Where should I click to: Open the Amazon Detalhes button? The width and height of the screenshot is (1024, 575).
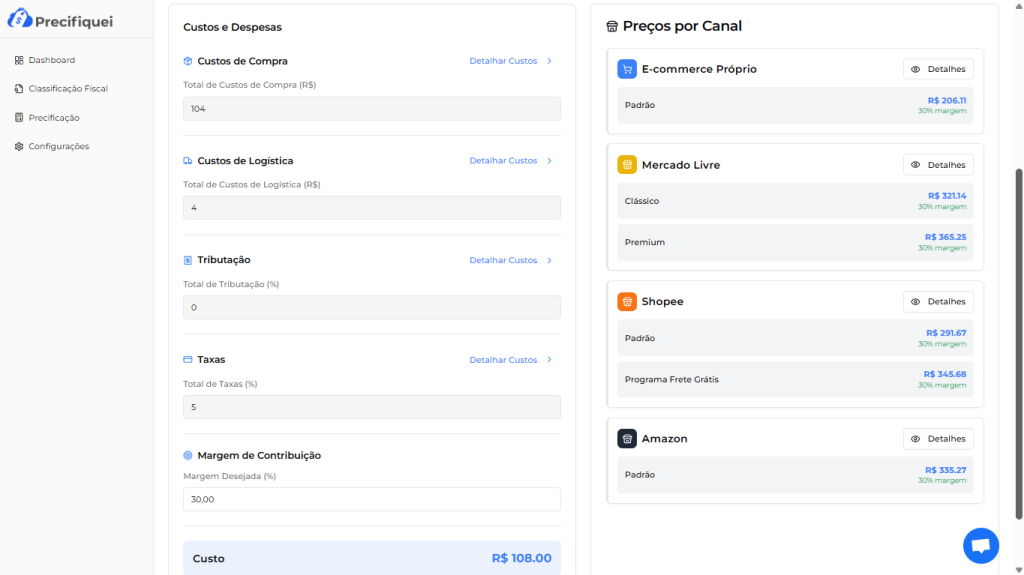point(938,439)
